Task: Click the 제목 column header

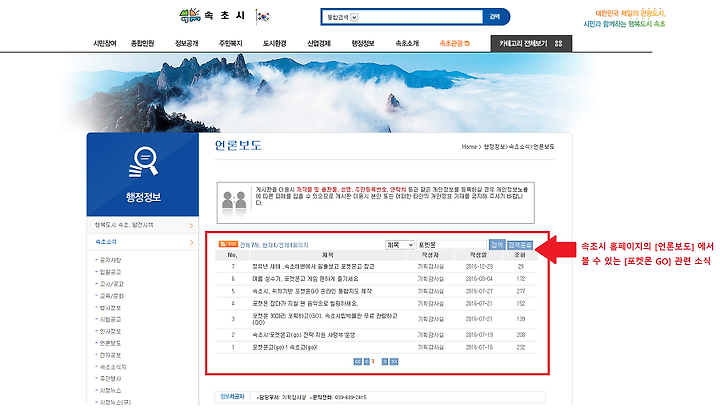Action: (327, 255)
